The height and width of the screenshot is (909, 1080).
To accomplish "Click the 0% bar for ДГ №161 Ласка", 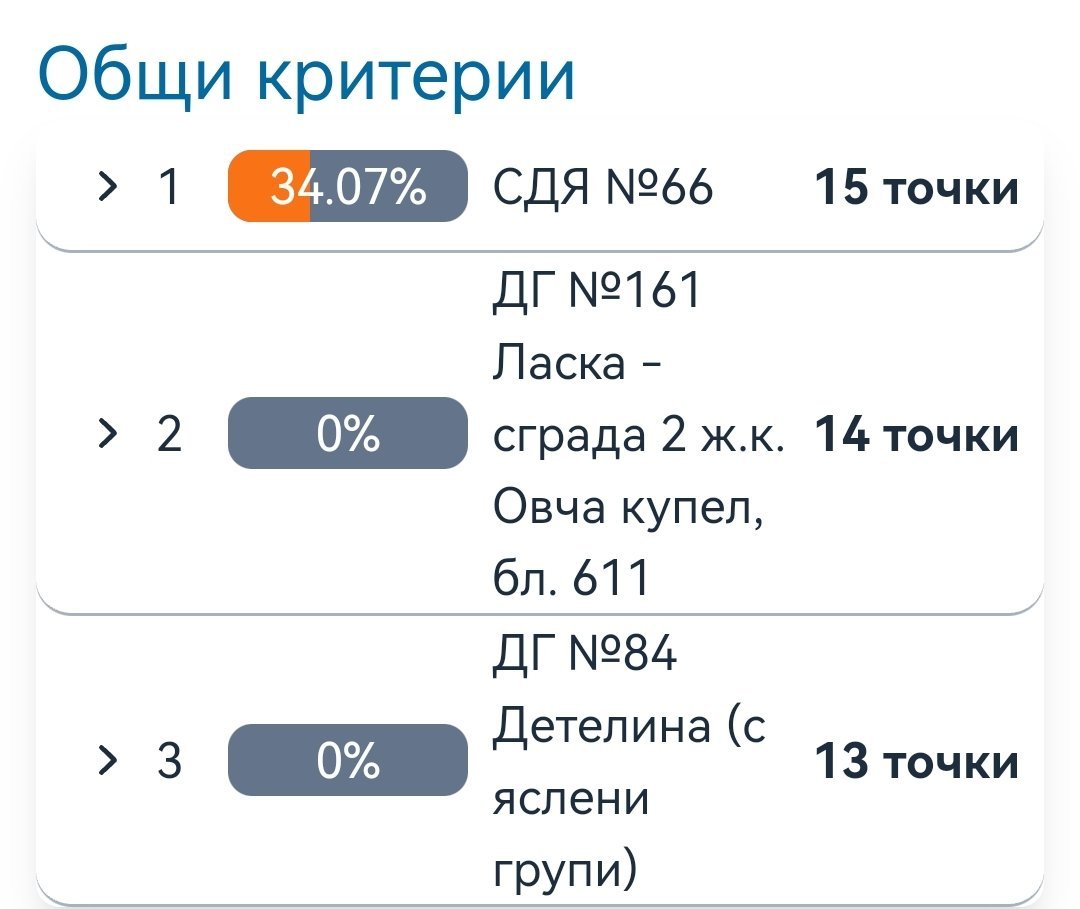I will click(x=348, y=434).
